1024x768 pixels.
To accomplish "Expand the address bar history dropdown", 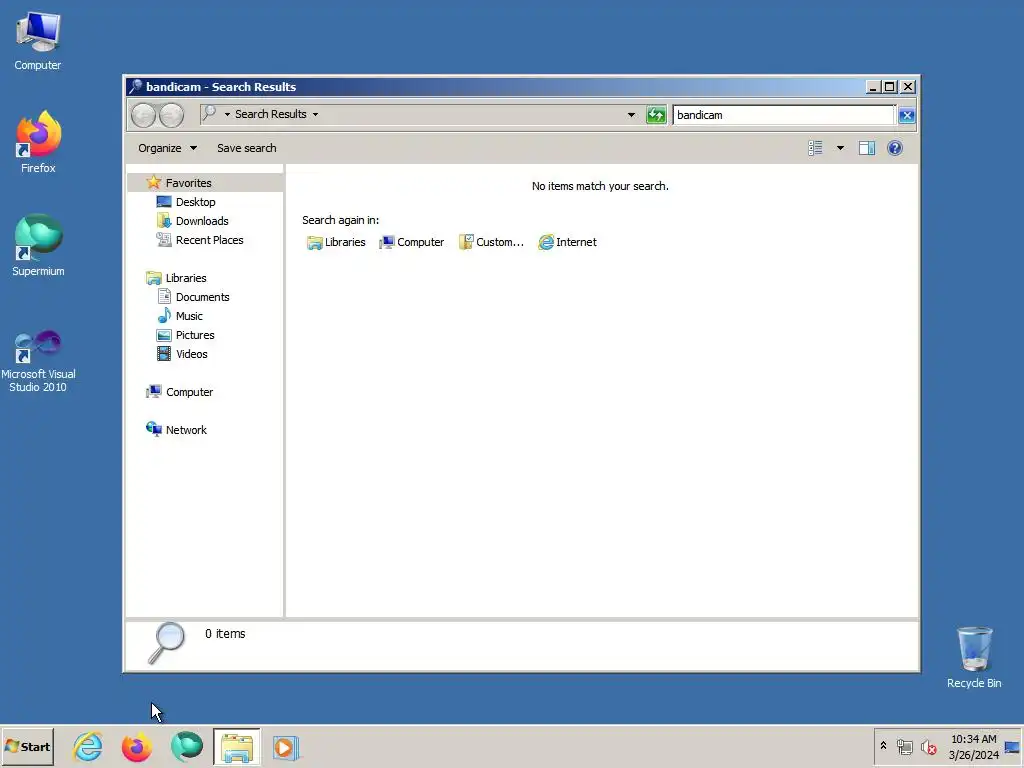I will click(631, 115).
